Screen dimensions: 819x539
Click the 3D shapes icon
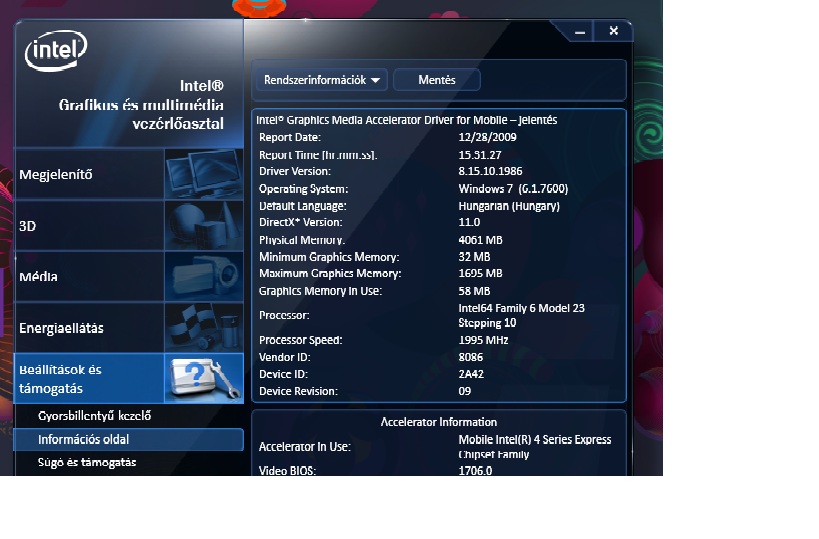(204, 226)
